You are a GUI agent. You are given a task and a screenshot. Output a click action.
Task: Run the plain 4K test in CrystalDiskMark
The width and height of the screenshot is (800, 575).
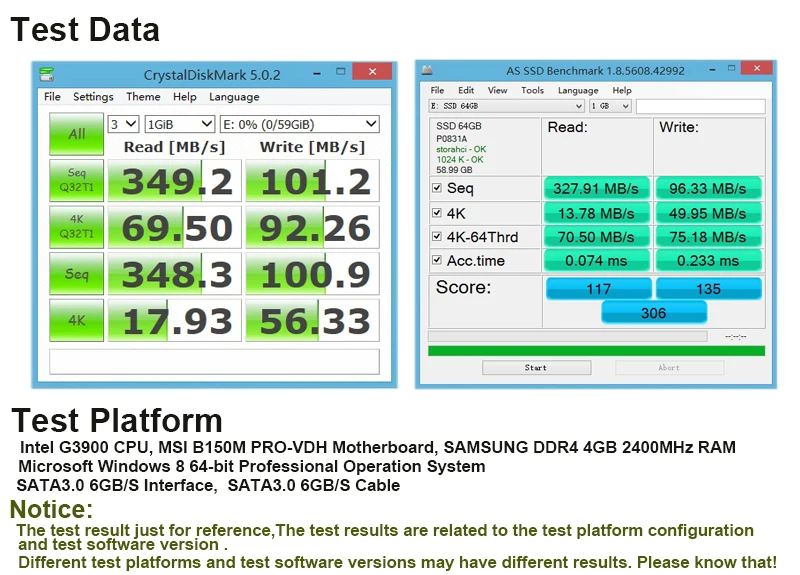tap(77, 320)
